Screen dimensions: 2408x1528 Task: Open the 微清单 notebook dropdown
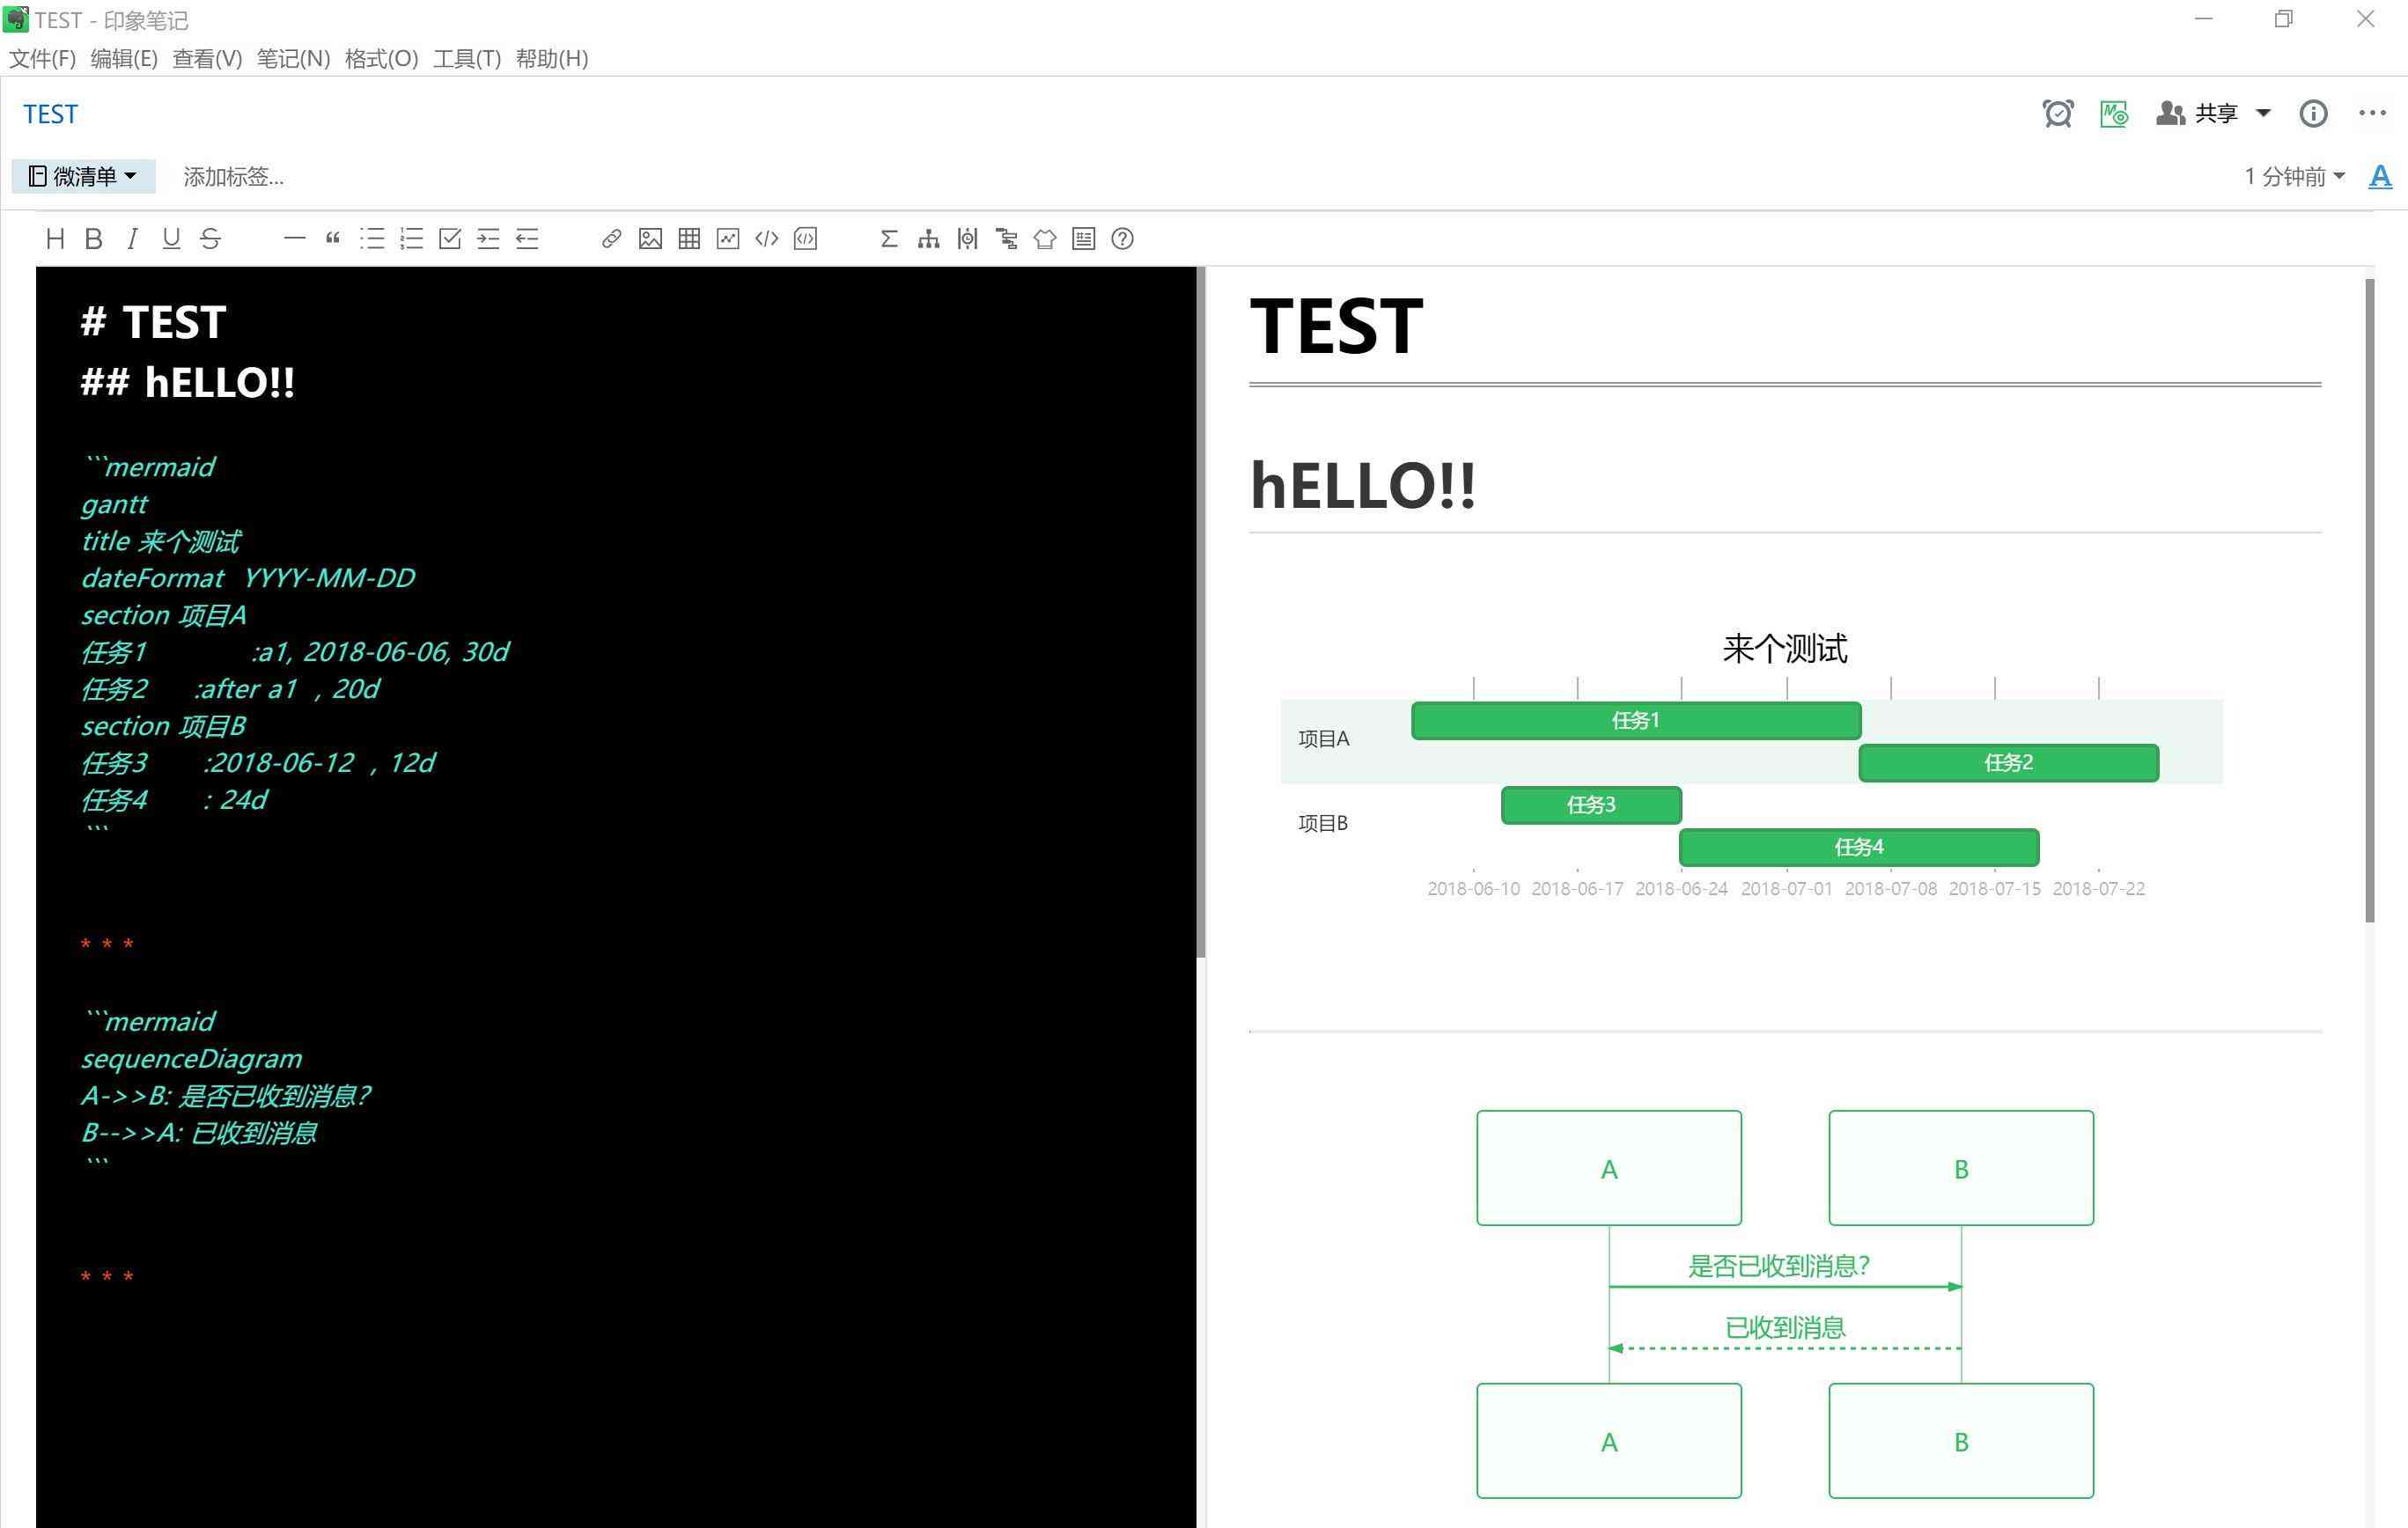tap(83, 176)
